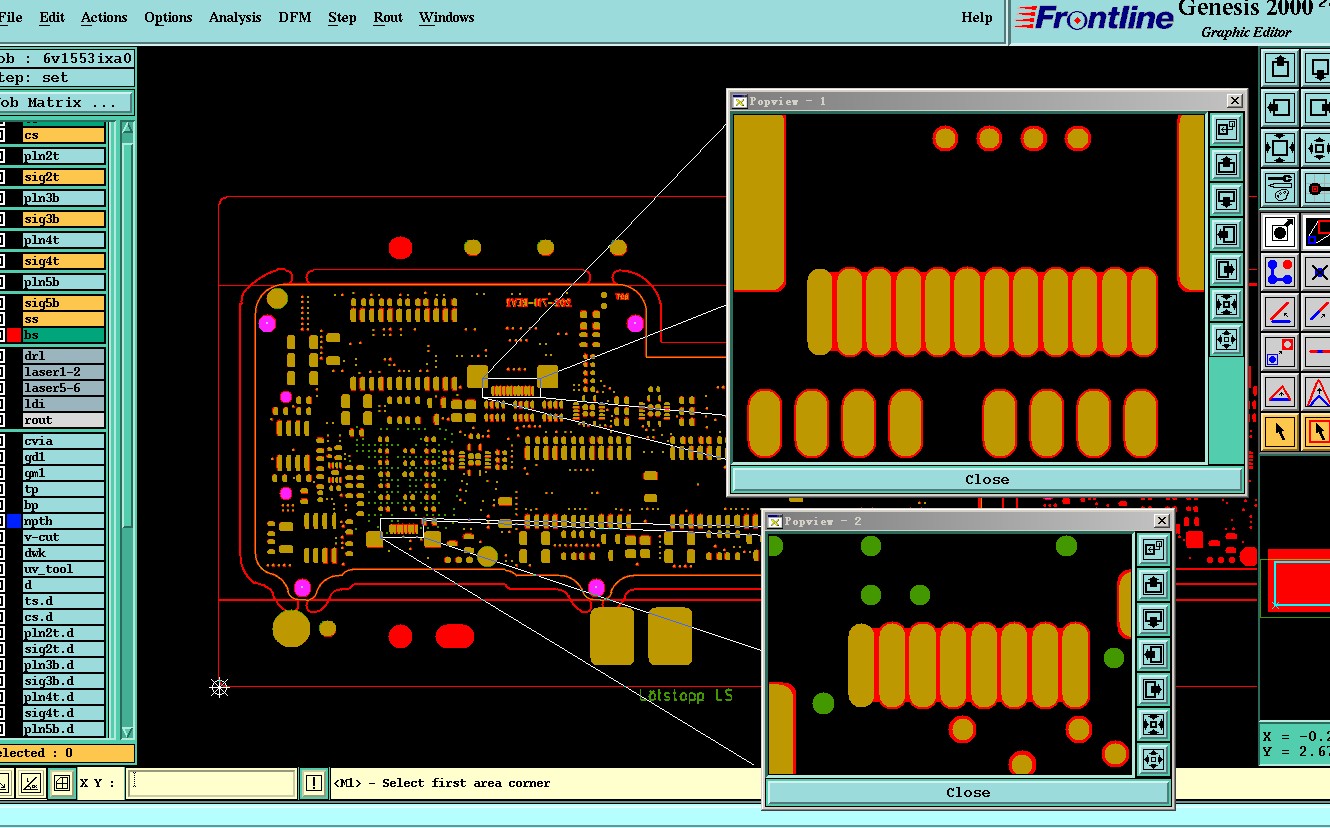This screenshot has height=828, width=1330.
Task: Close Popview 1 with its Close button
Action: click(987, 479)
